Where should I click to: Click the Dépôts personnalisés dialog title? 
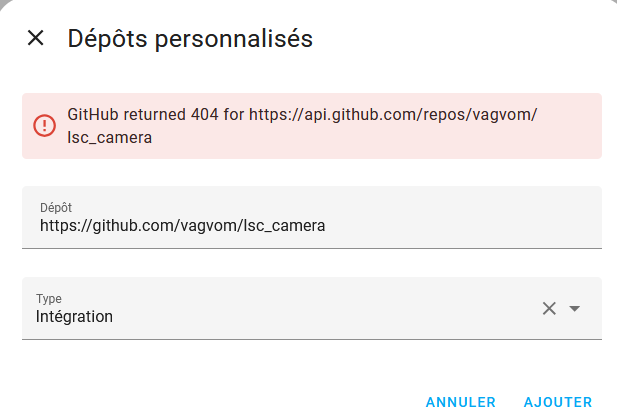click(190, 39)
